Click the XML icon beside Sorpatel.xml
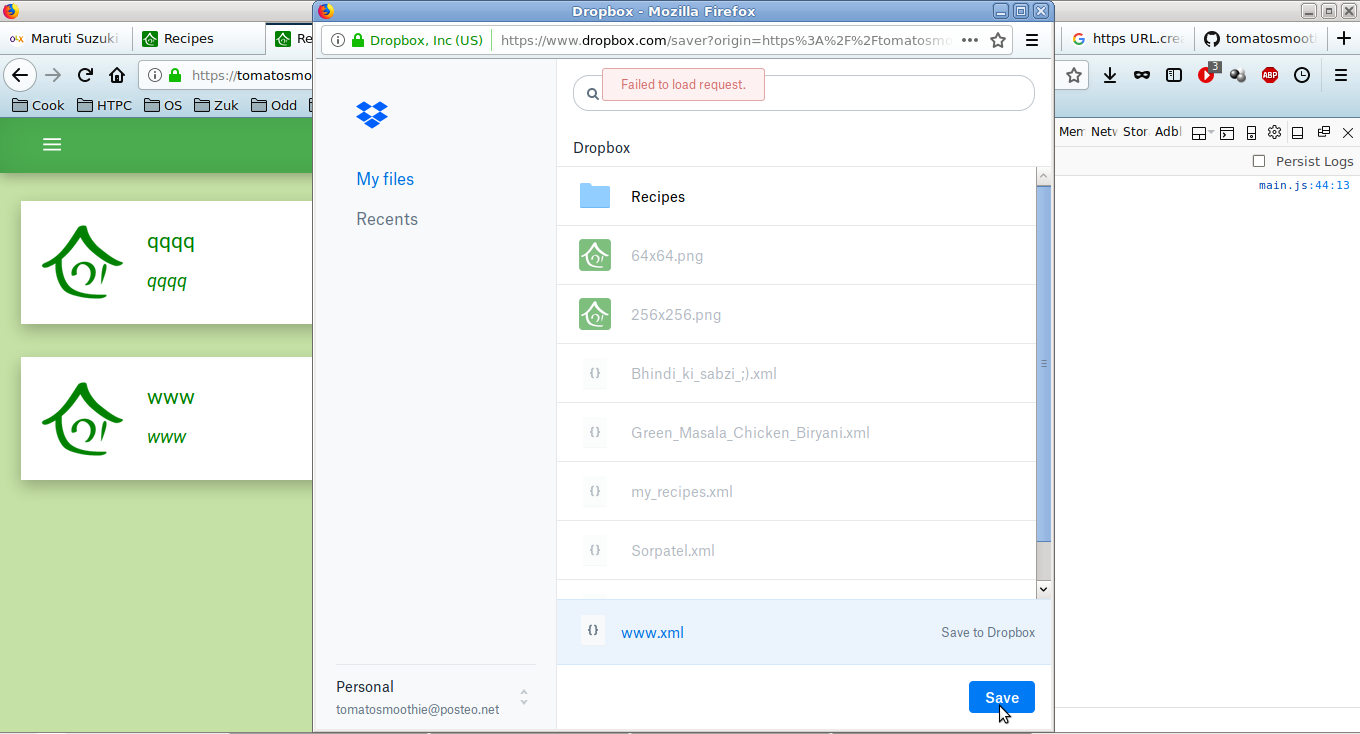1360x734 pixels. [595, 550]
